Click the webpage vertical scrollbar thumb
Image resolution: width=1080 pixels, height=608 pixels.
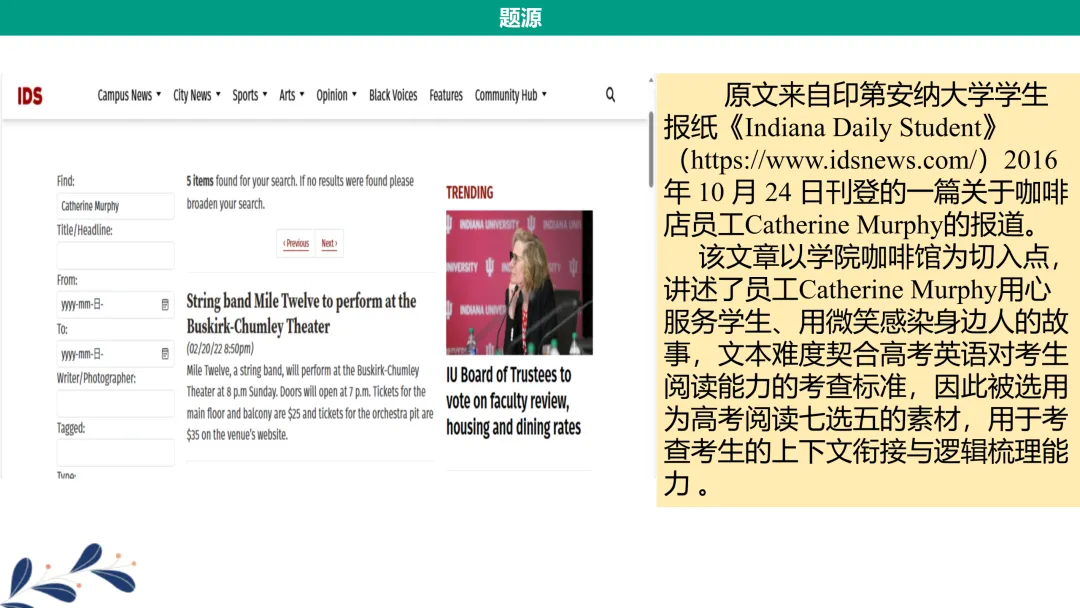(651, 149)
